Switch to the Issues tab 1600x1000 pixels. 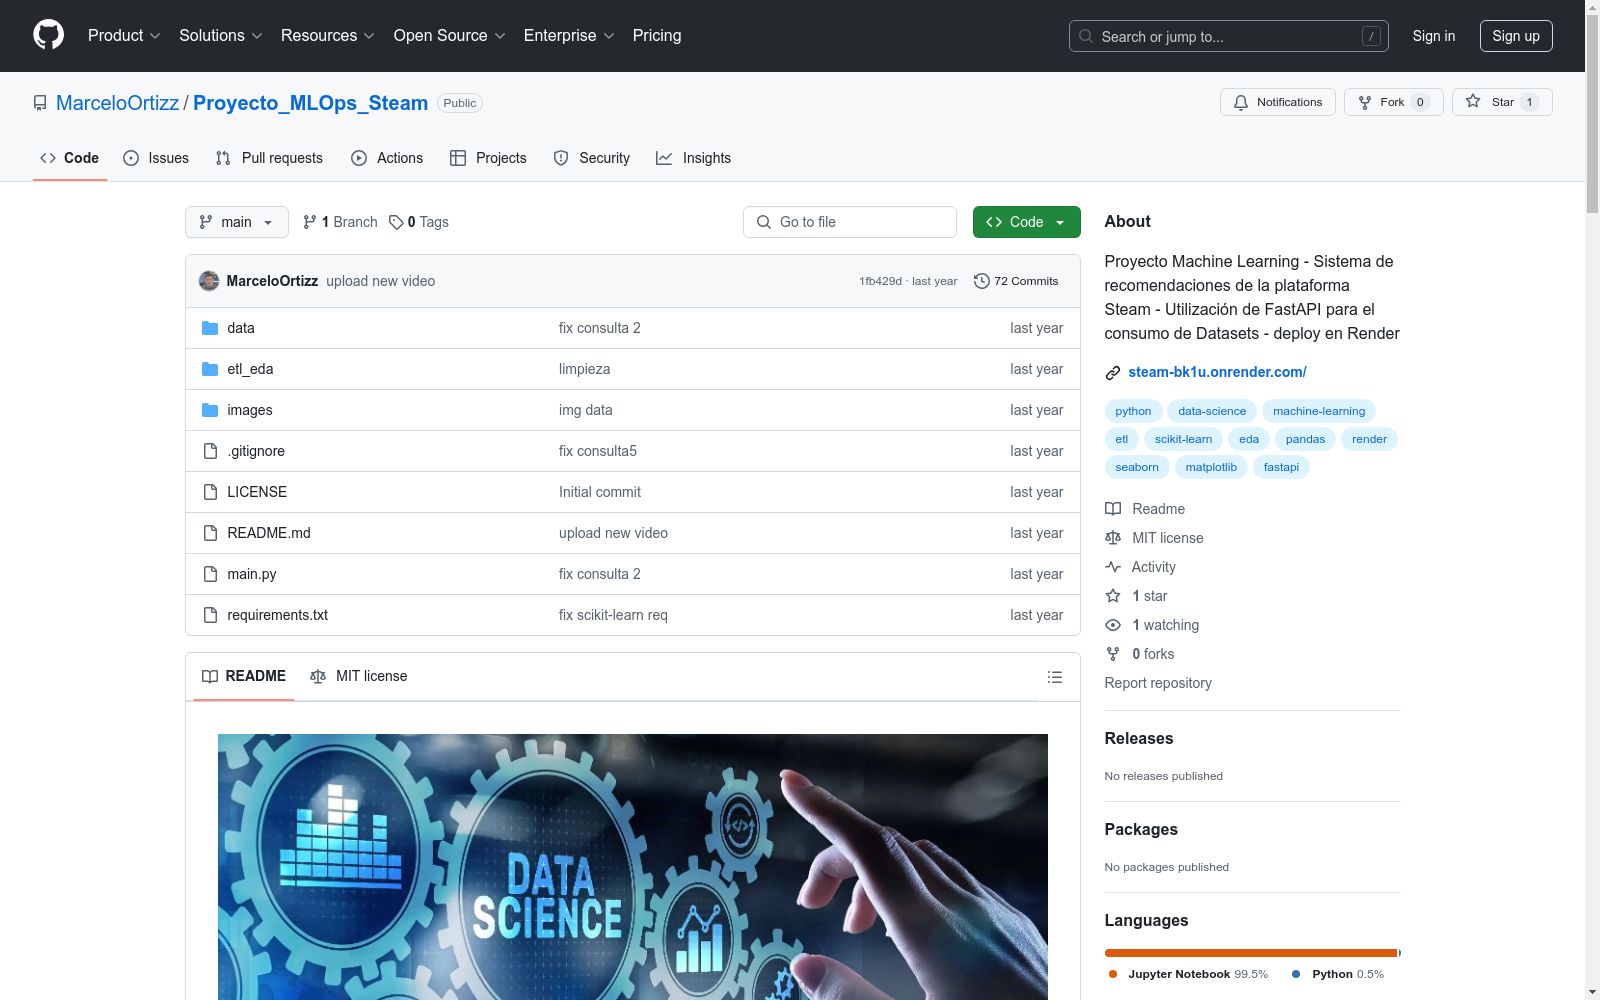pyautogui.click(x=156, y=158)
